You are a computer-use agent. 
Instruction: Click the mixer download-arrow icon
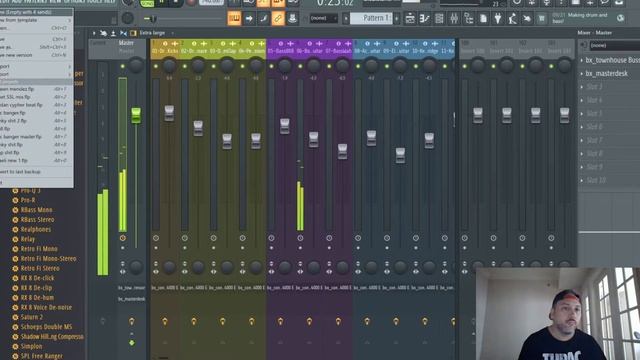pyautogui.click(x=113, y=33)
